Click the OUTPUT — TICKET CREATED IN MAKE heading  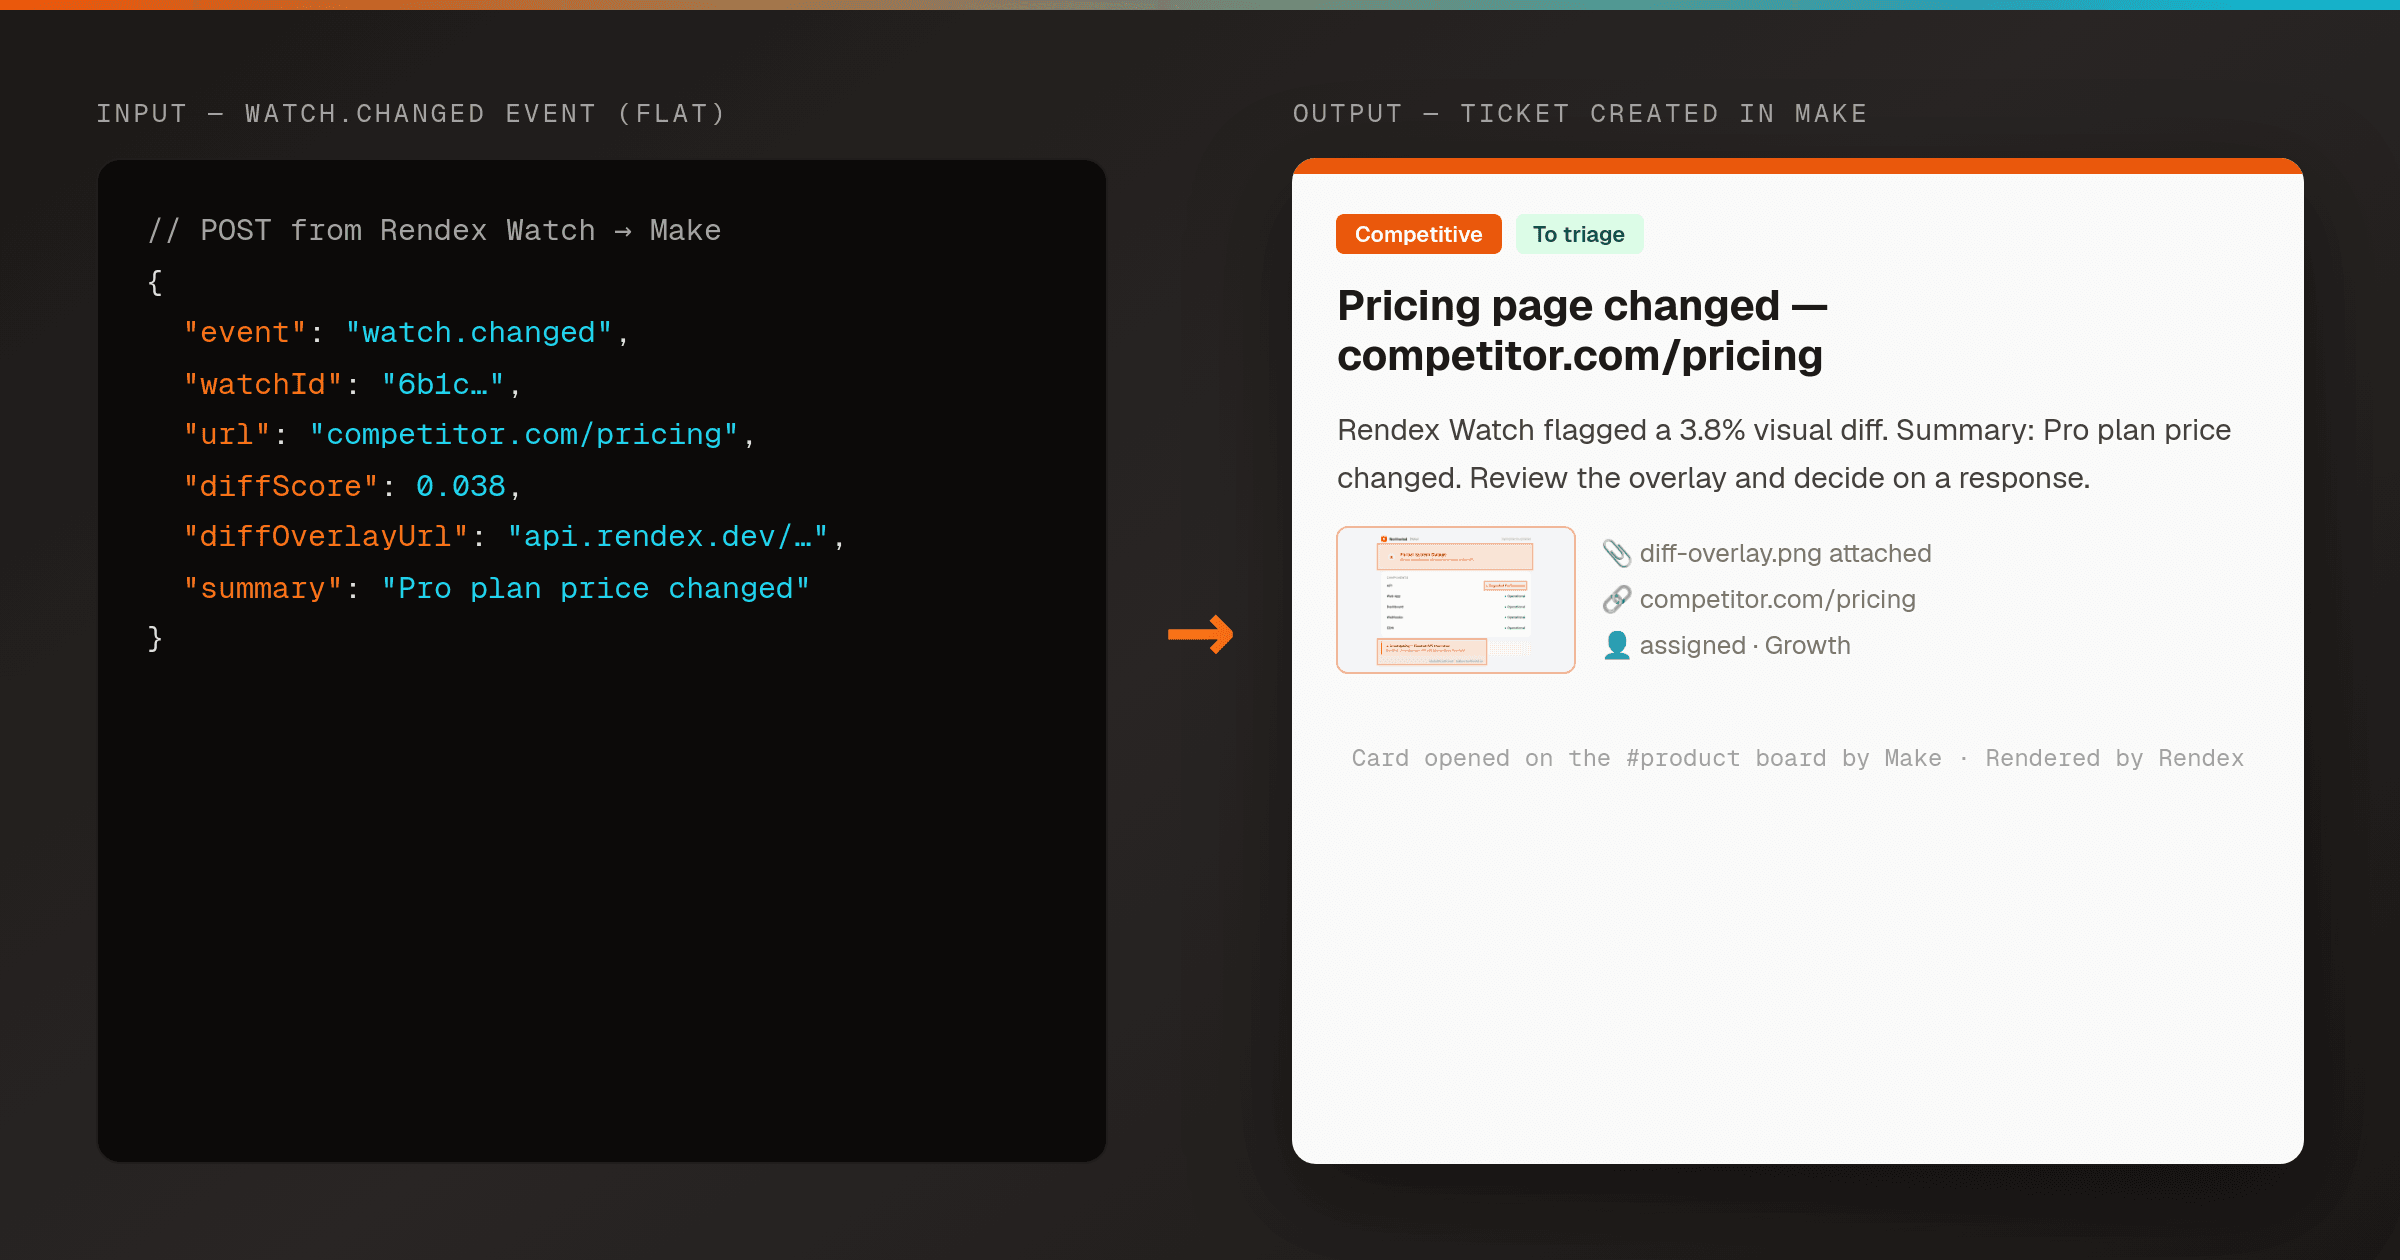(x=1580, y=114)
